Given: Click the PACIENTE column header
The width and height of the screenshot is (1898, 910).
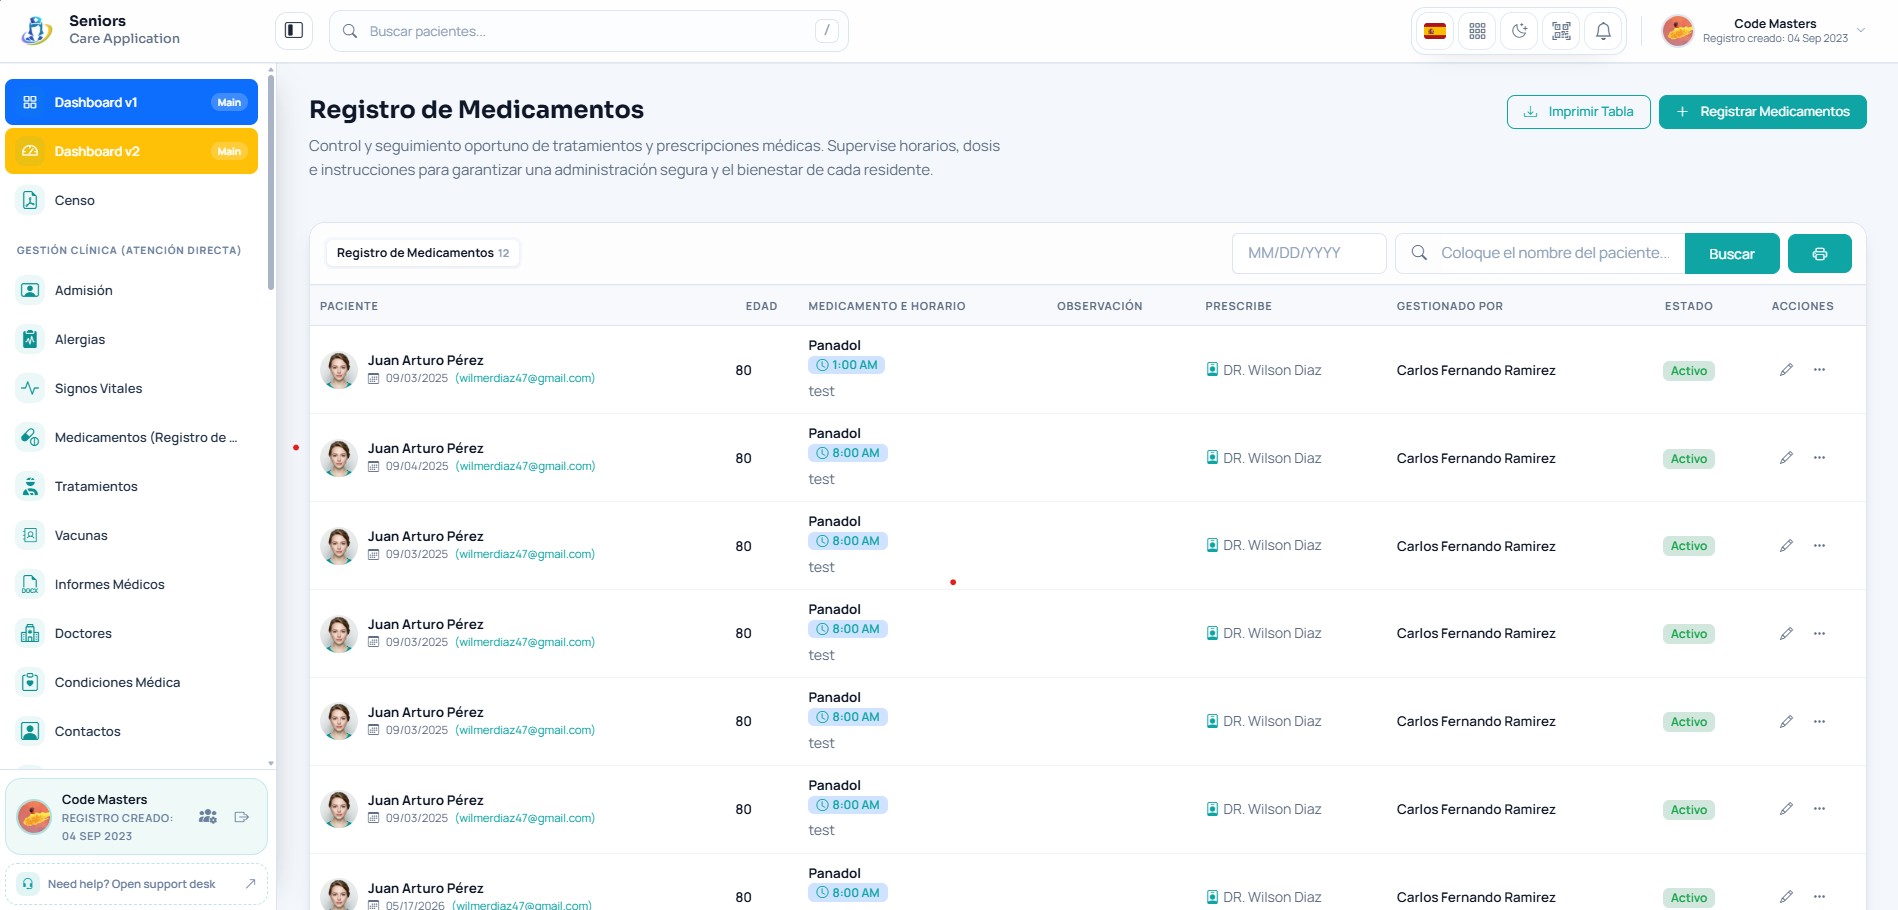Looking at the screenshot, I should click(349, 306).
